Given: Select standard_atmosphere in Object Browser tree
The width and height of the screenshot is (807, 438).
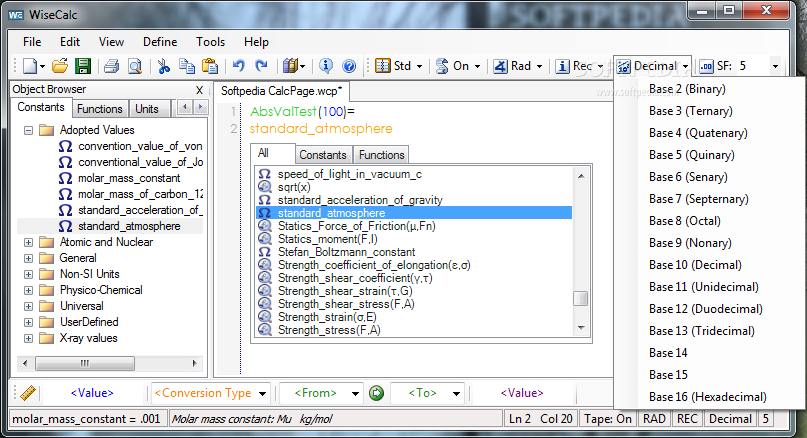Looking at the screenshot, I should coord(129,226).
